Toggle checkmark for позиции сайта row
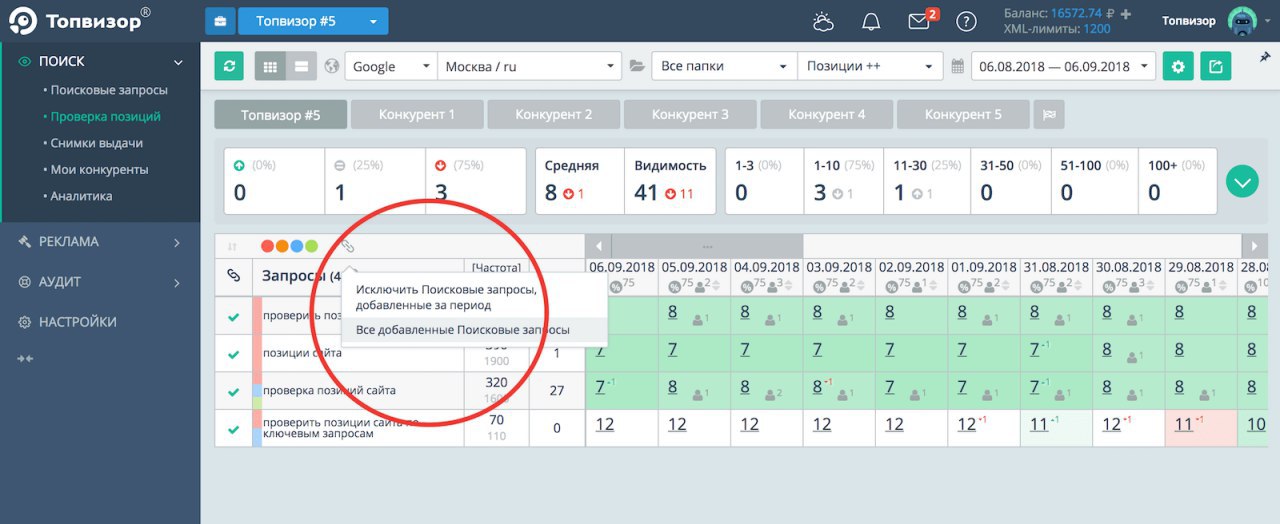Viewport: 1280px width, 524px height. coord(233,353)
